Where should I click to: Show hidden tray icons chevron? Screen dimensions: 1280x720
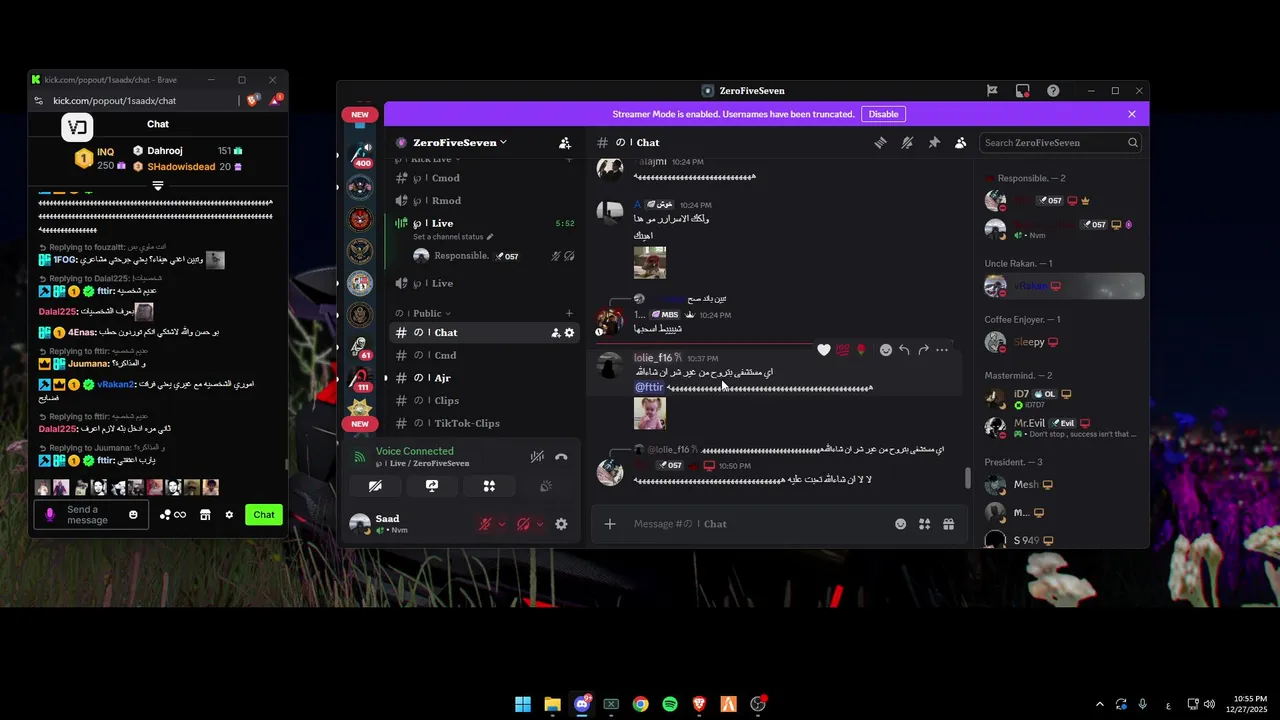coord(1100,704)
